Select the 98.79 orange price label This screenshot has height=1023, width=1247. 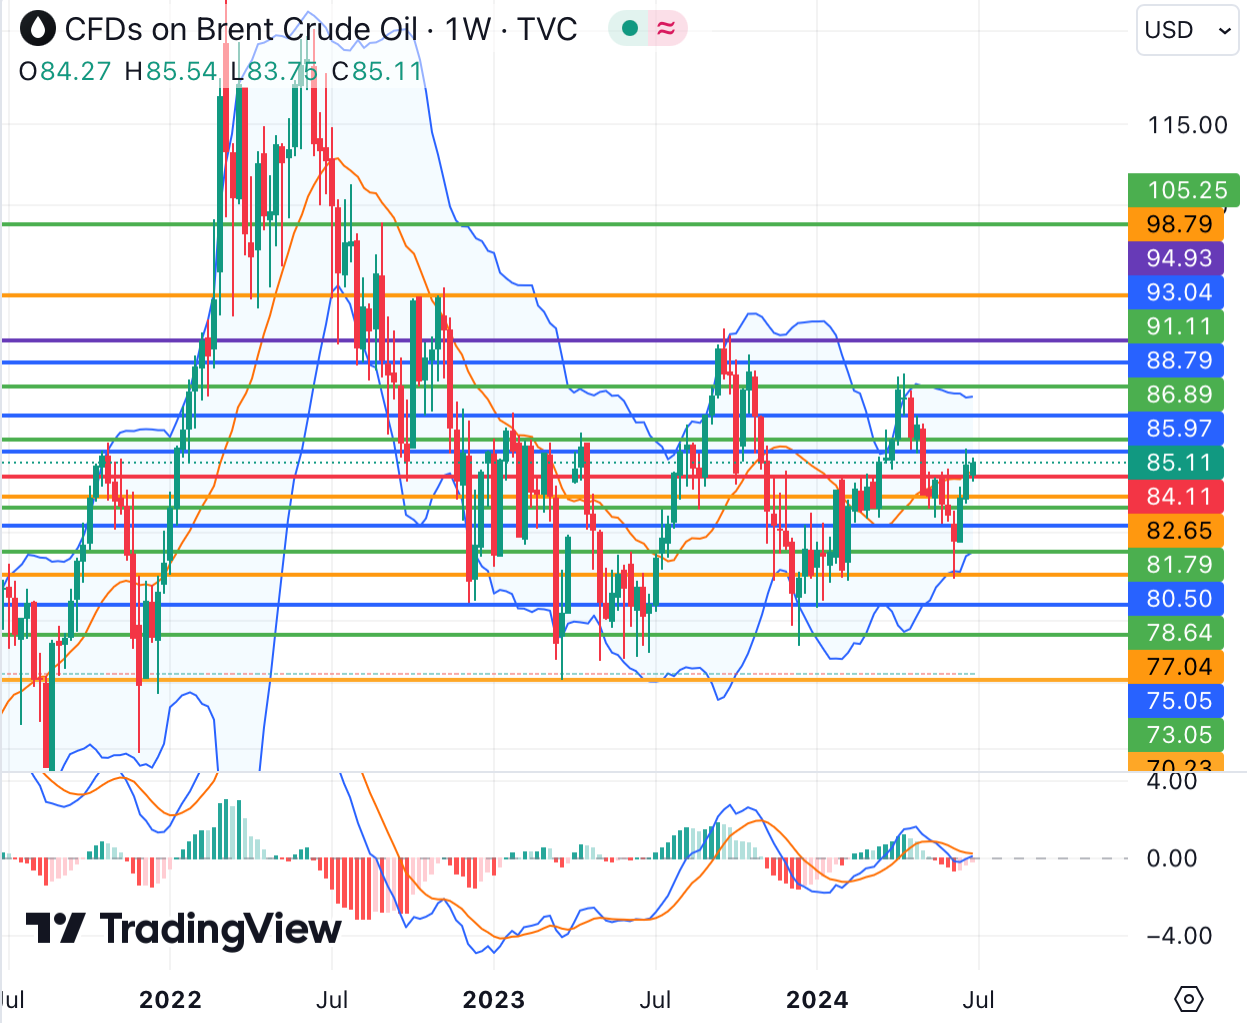tap(1176, 224)
